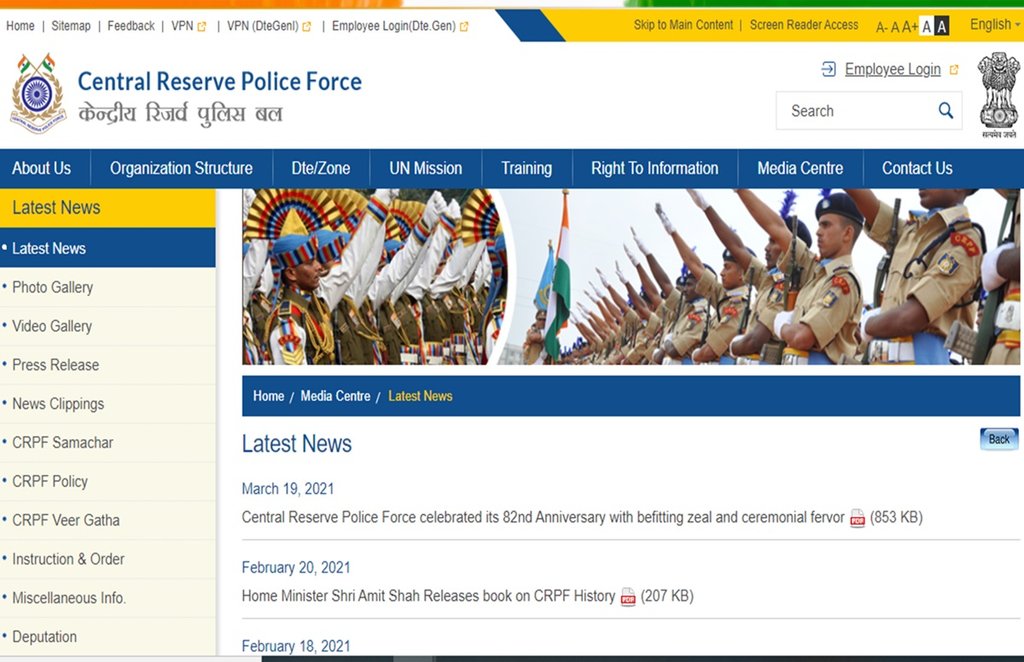This screenshot has height=662, width=1024.
Task: Decrease font size with A-
Action: [x=881, y=27]
